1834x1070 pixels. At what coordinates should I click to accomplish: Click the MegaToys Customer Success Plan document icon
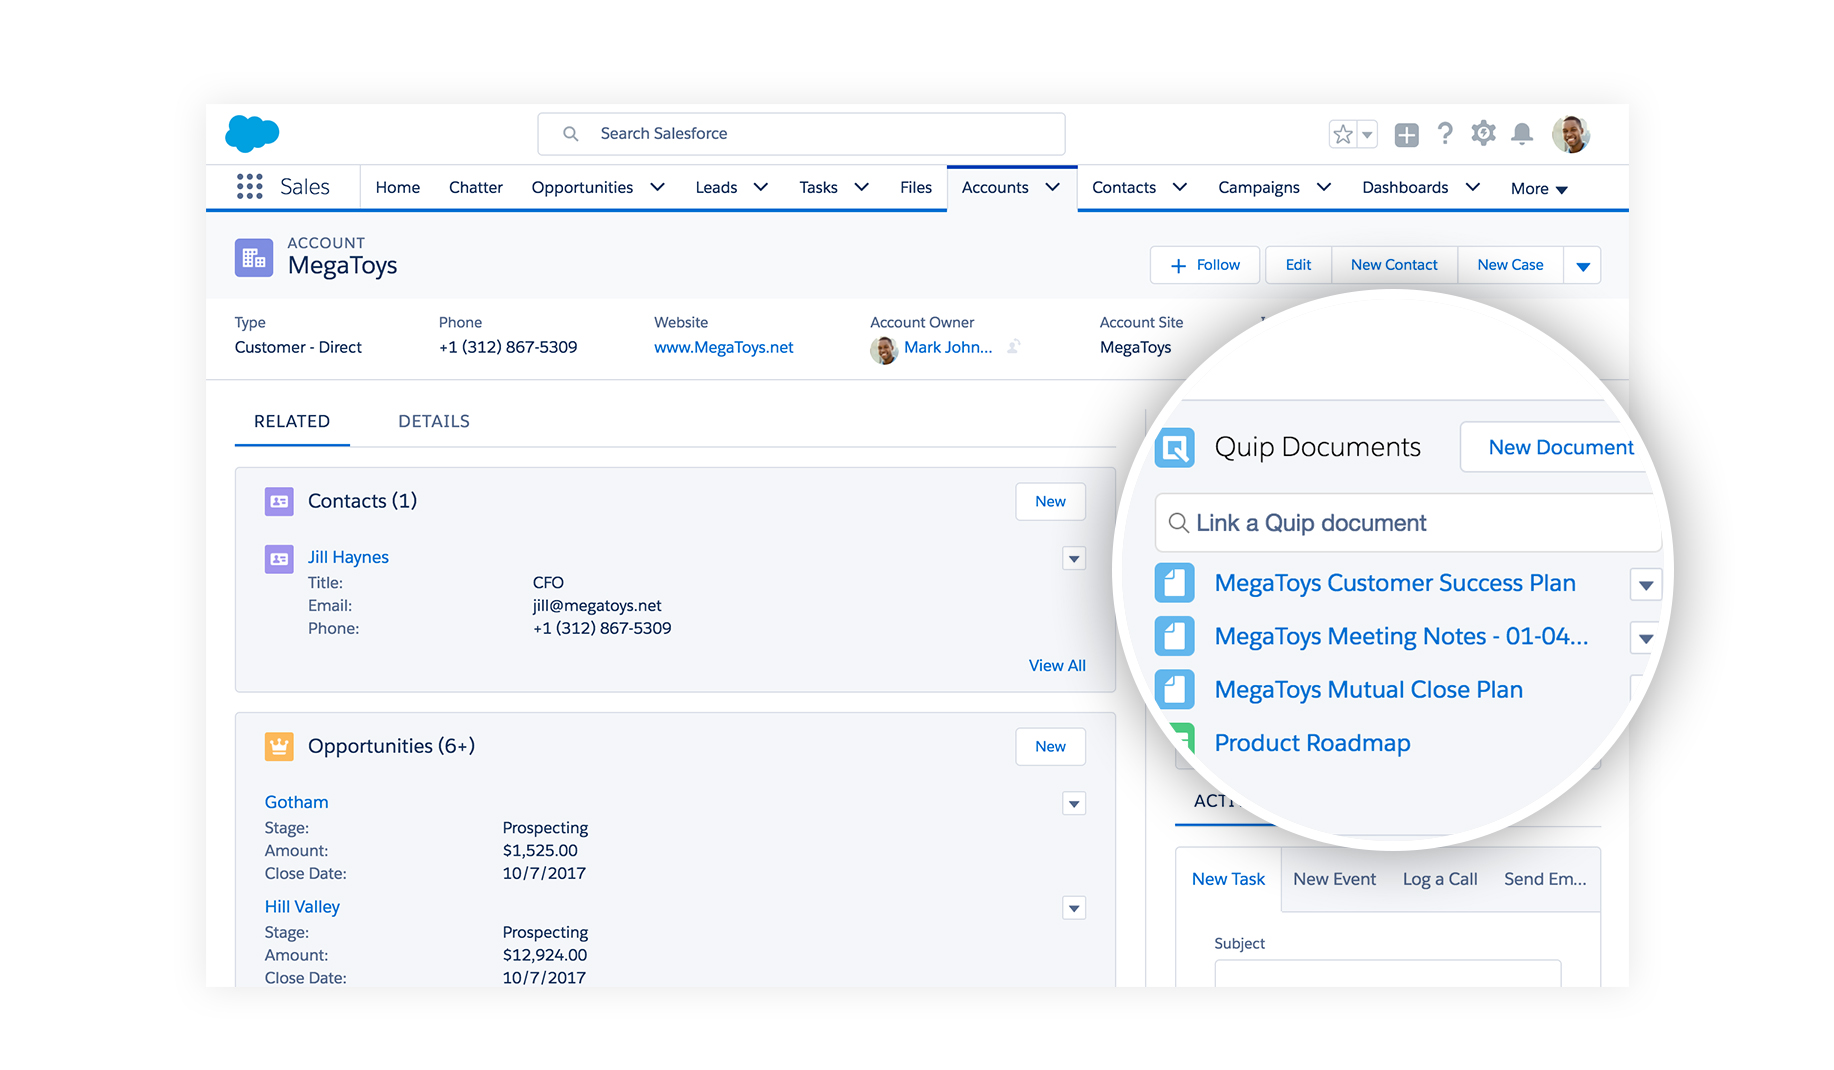click(x=1175, y=583)
